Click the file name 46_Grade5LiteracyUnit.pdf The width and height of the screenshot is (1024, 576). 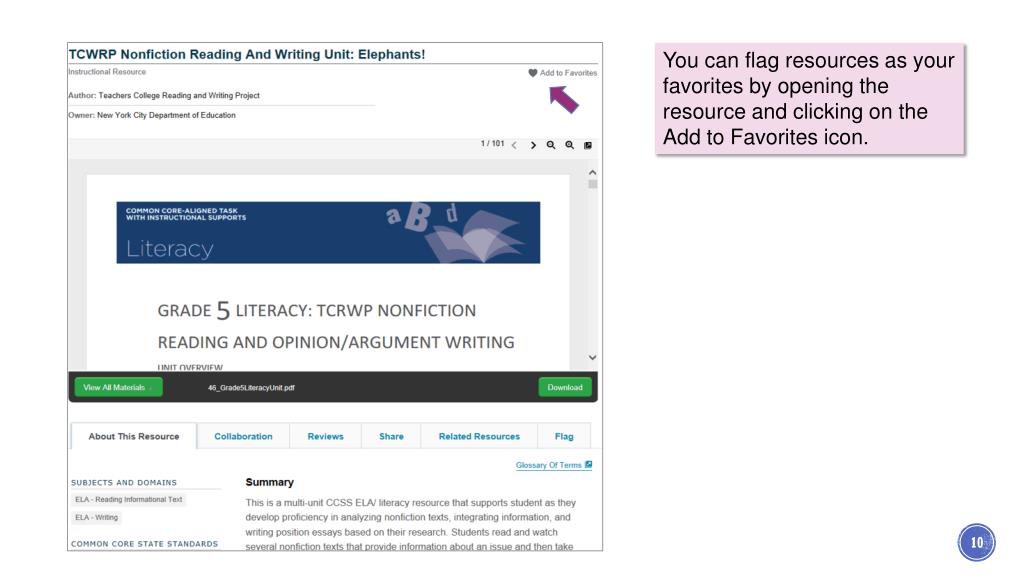click(251, 388)
